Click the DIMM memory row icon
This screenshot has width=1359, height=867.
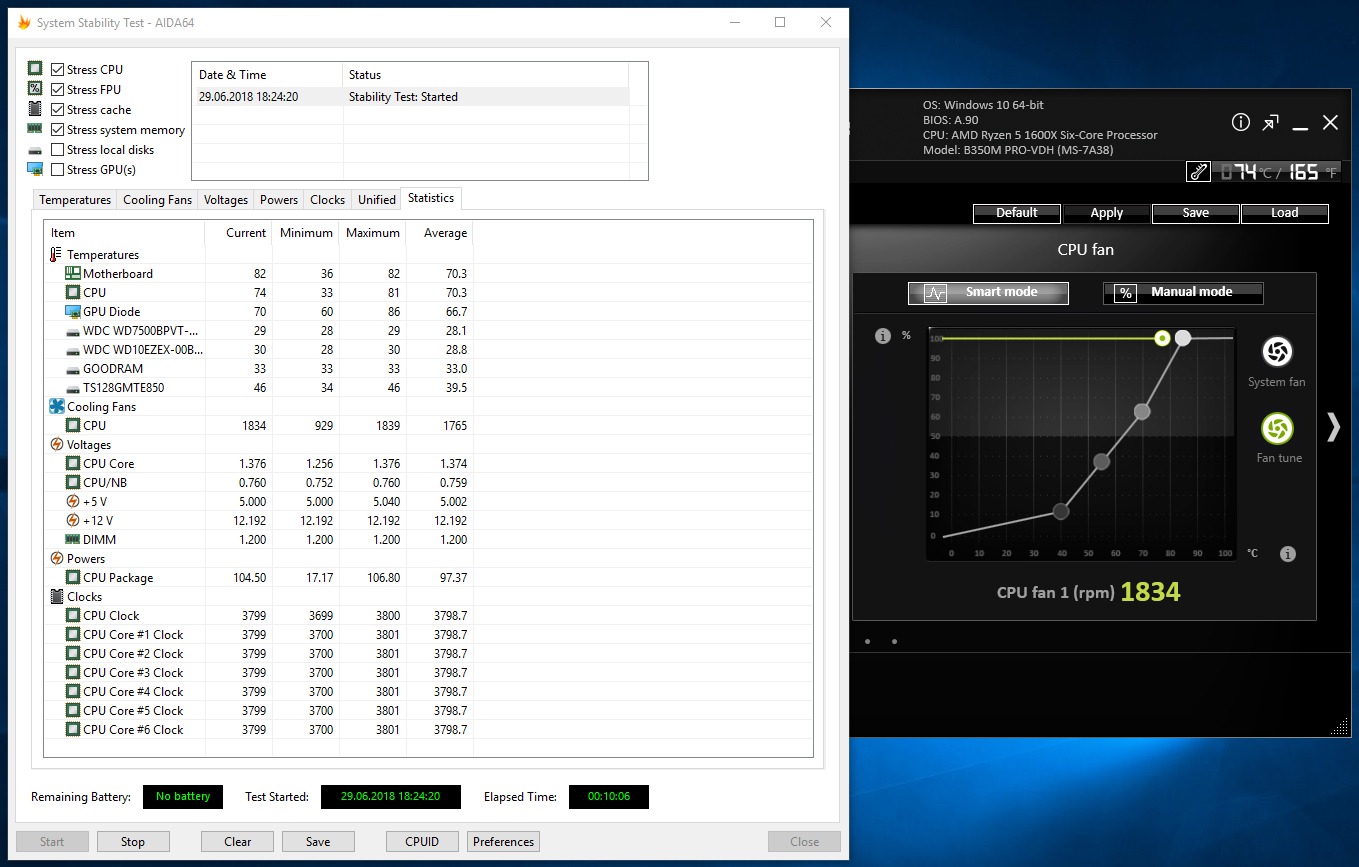(73, 540)
